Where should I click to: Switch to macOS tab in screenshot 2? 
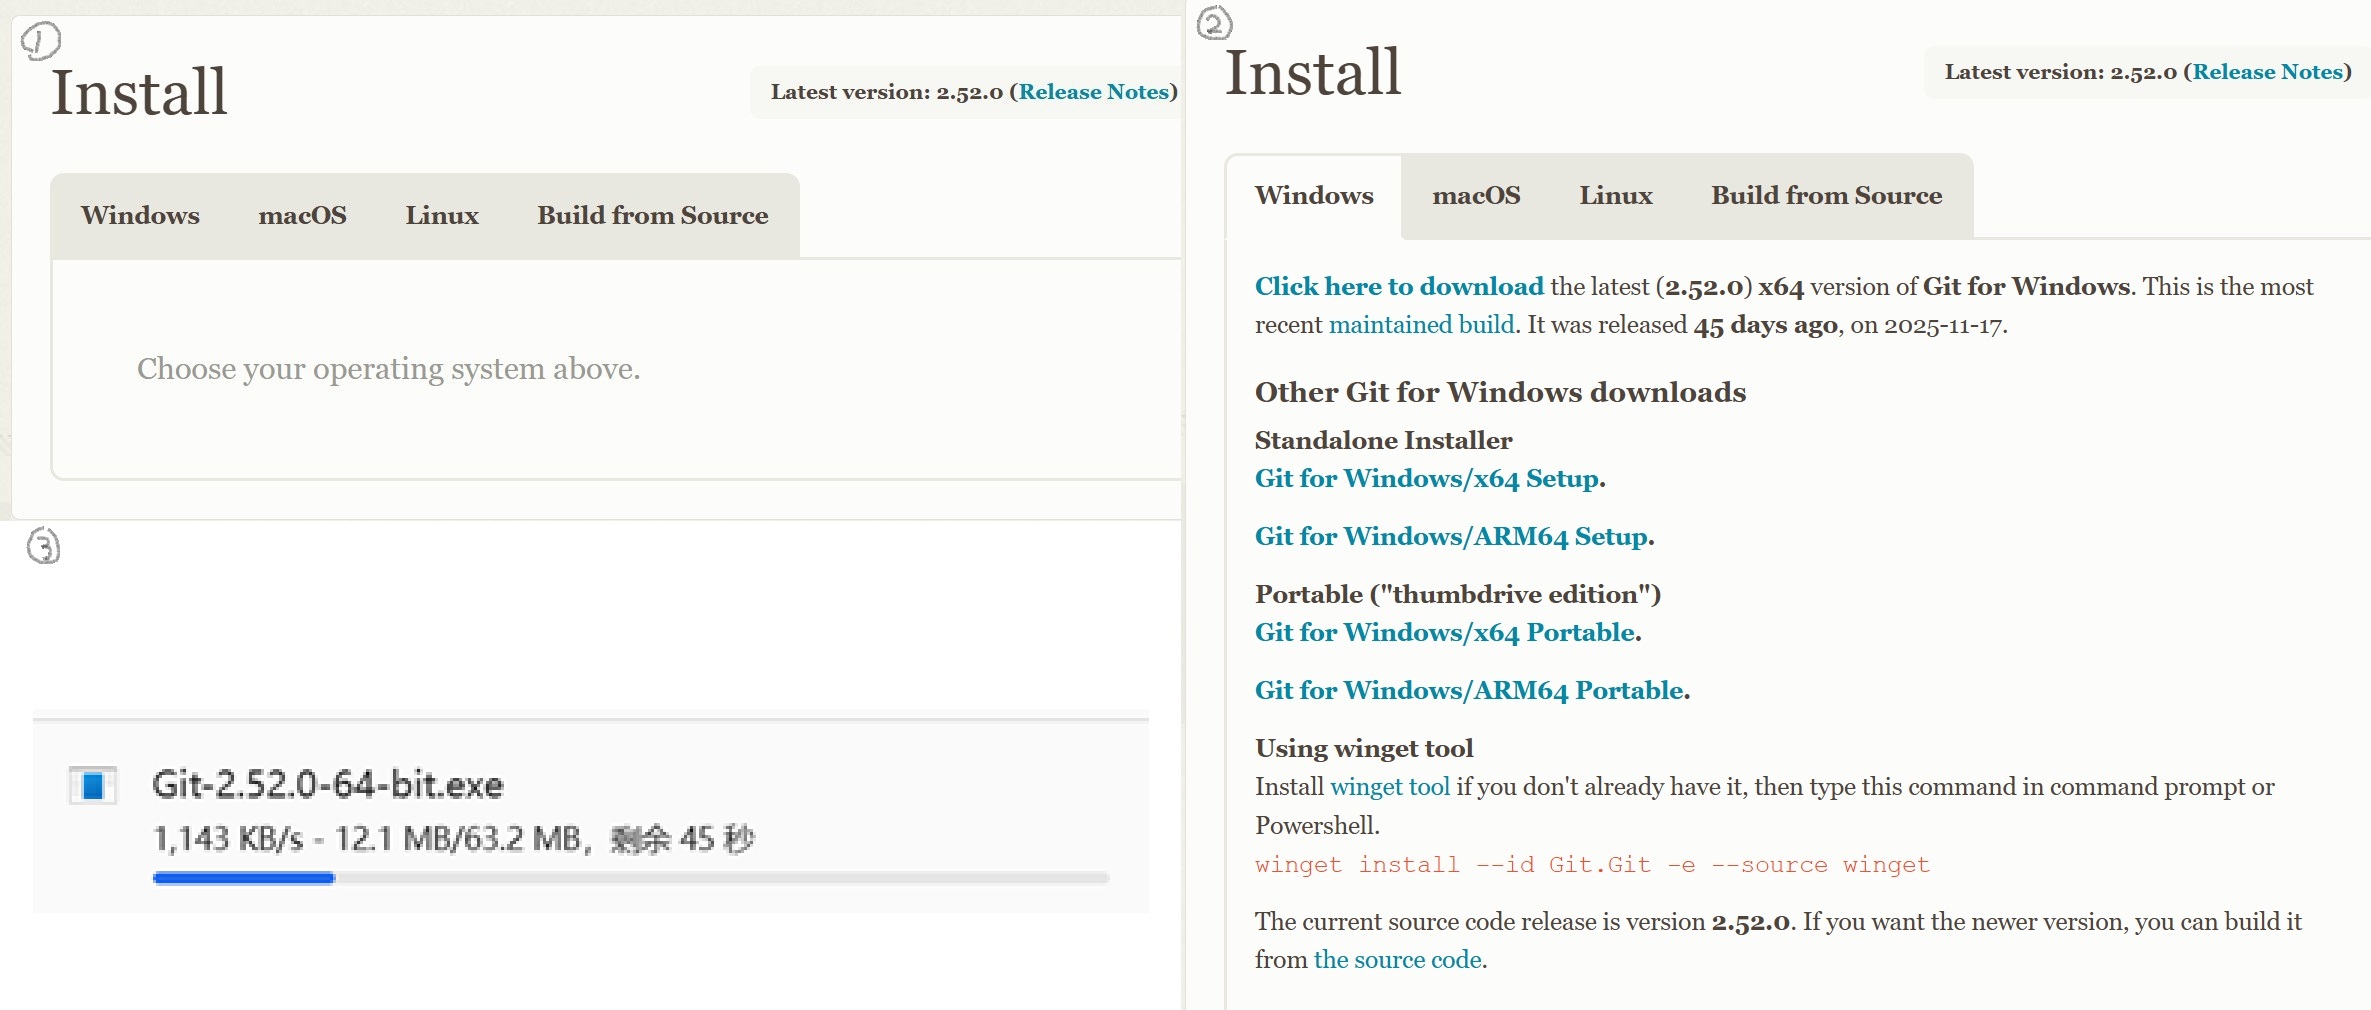point(1475,196)
